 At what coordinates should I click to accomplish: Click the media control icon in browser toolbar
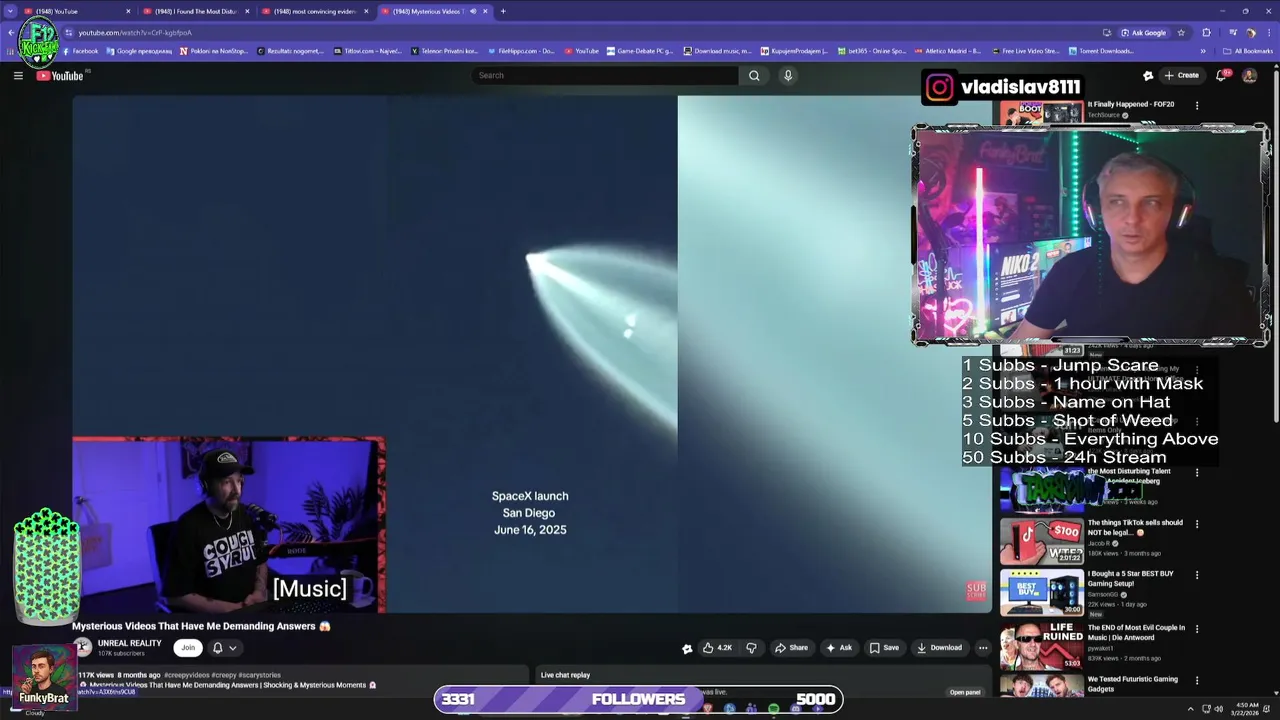coord(1234,32)
